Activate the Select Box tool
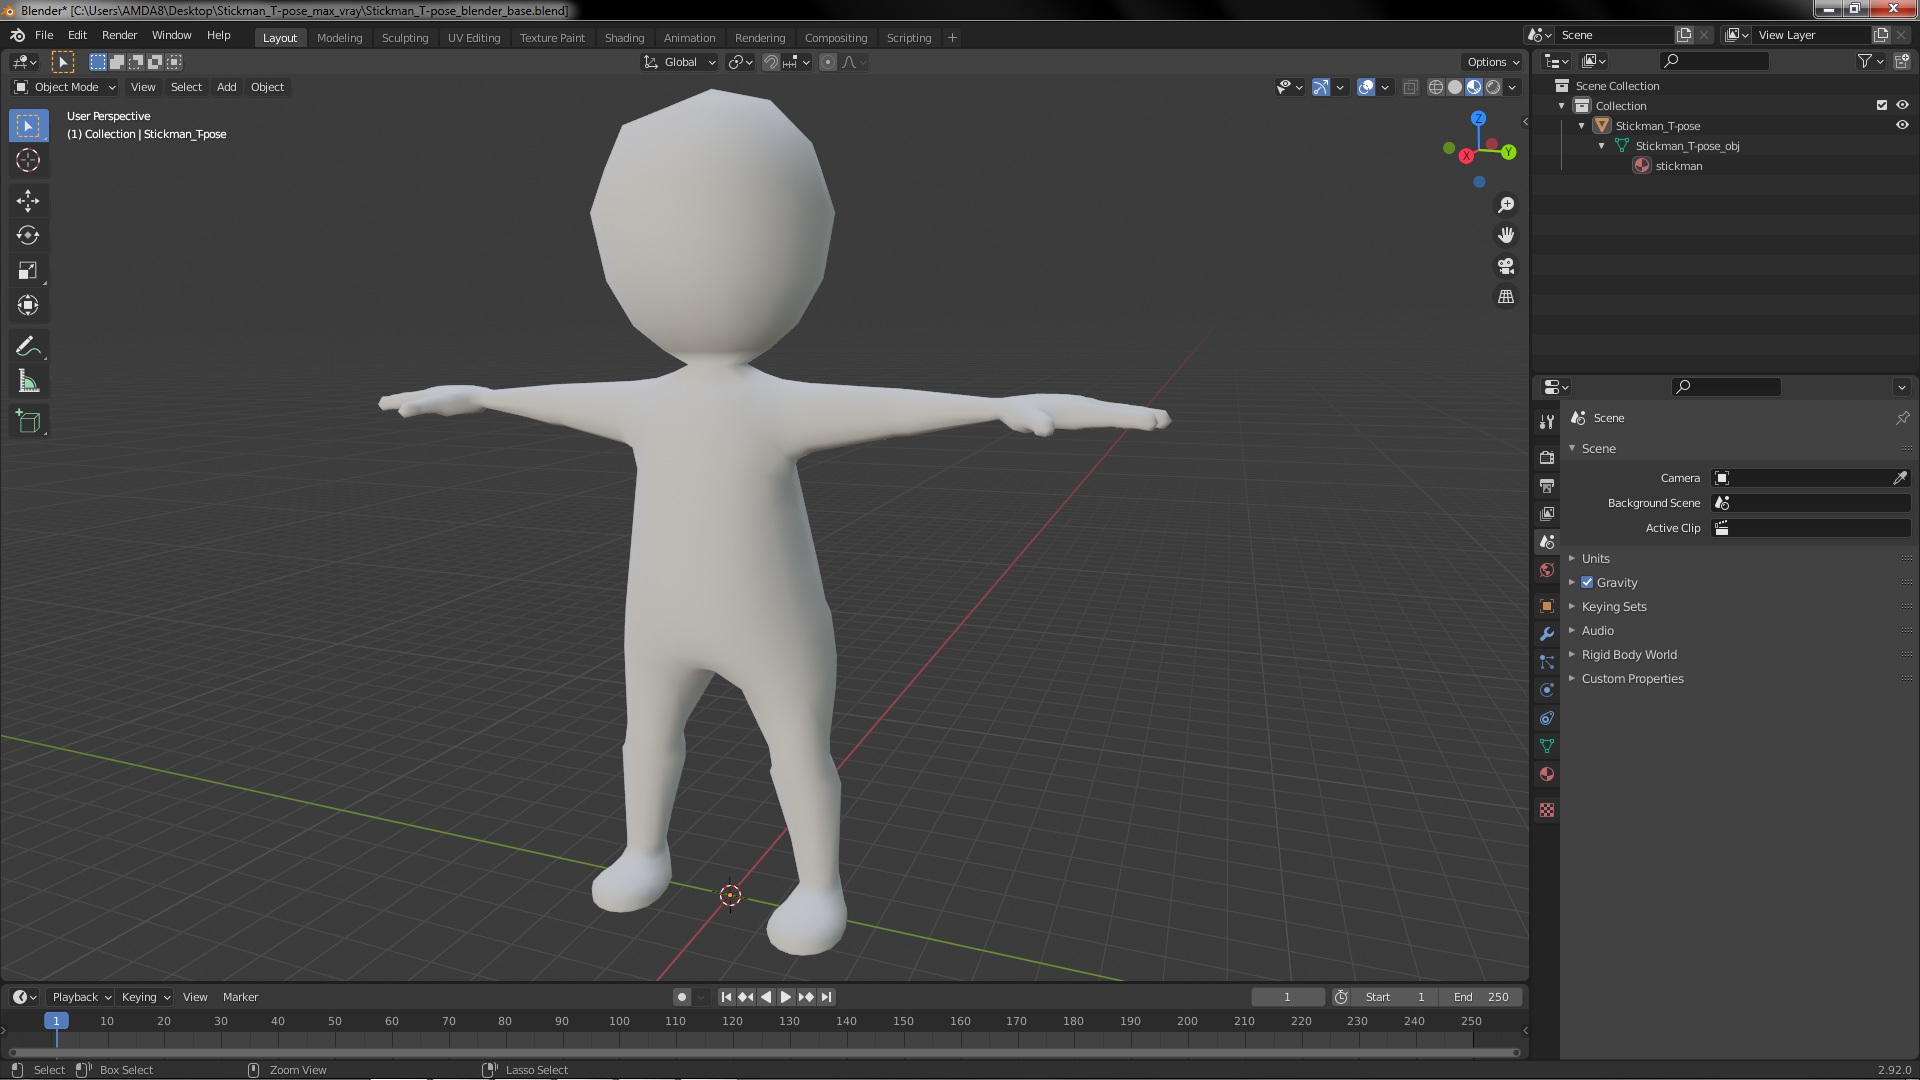This screenshot has height=1080, width=1920. (x=28, y=125)
